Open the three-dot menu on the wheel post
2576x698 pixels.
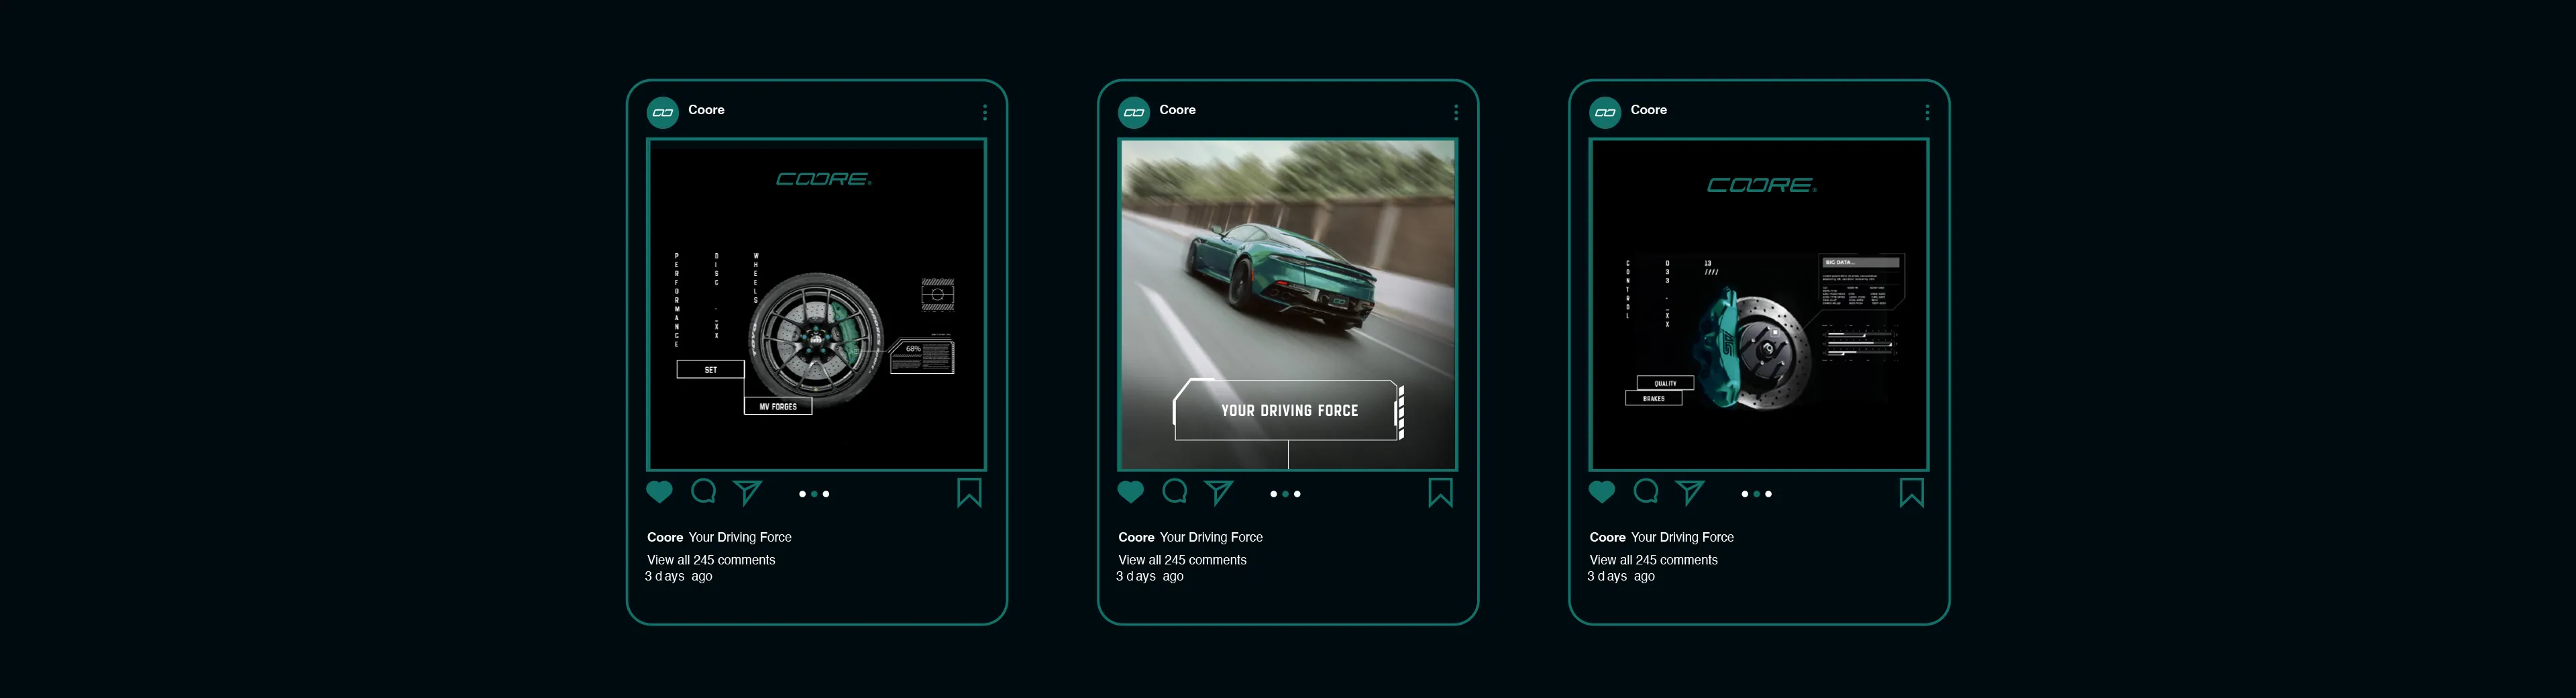(x=985, y=112)
